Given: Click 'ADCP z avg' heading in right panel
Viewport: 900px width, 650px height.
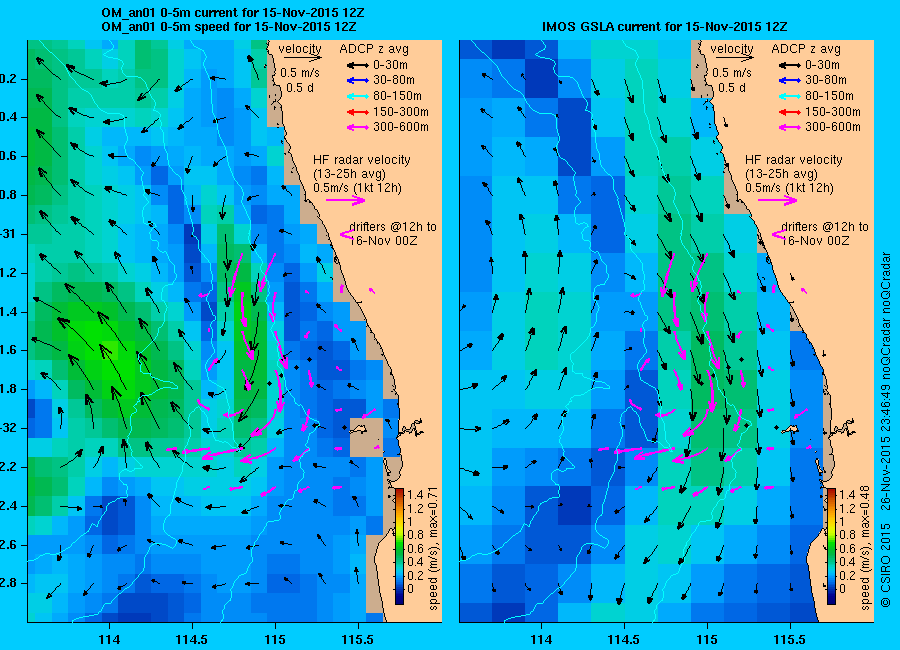Looking at the screenshot, I should pyautogui.click(x=806, y=49).
